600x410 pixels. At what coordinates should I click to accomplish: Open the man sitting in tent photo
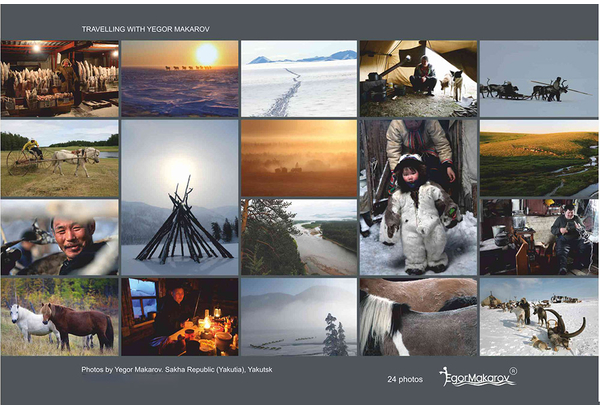click(x=418, y=78)
